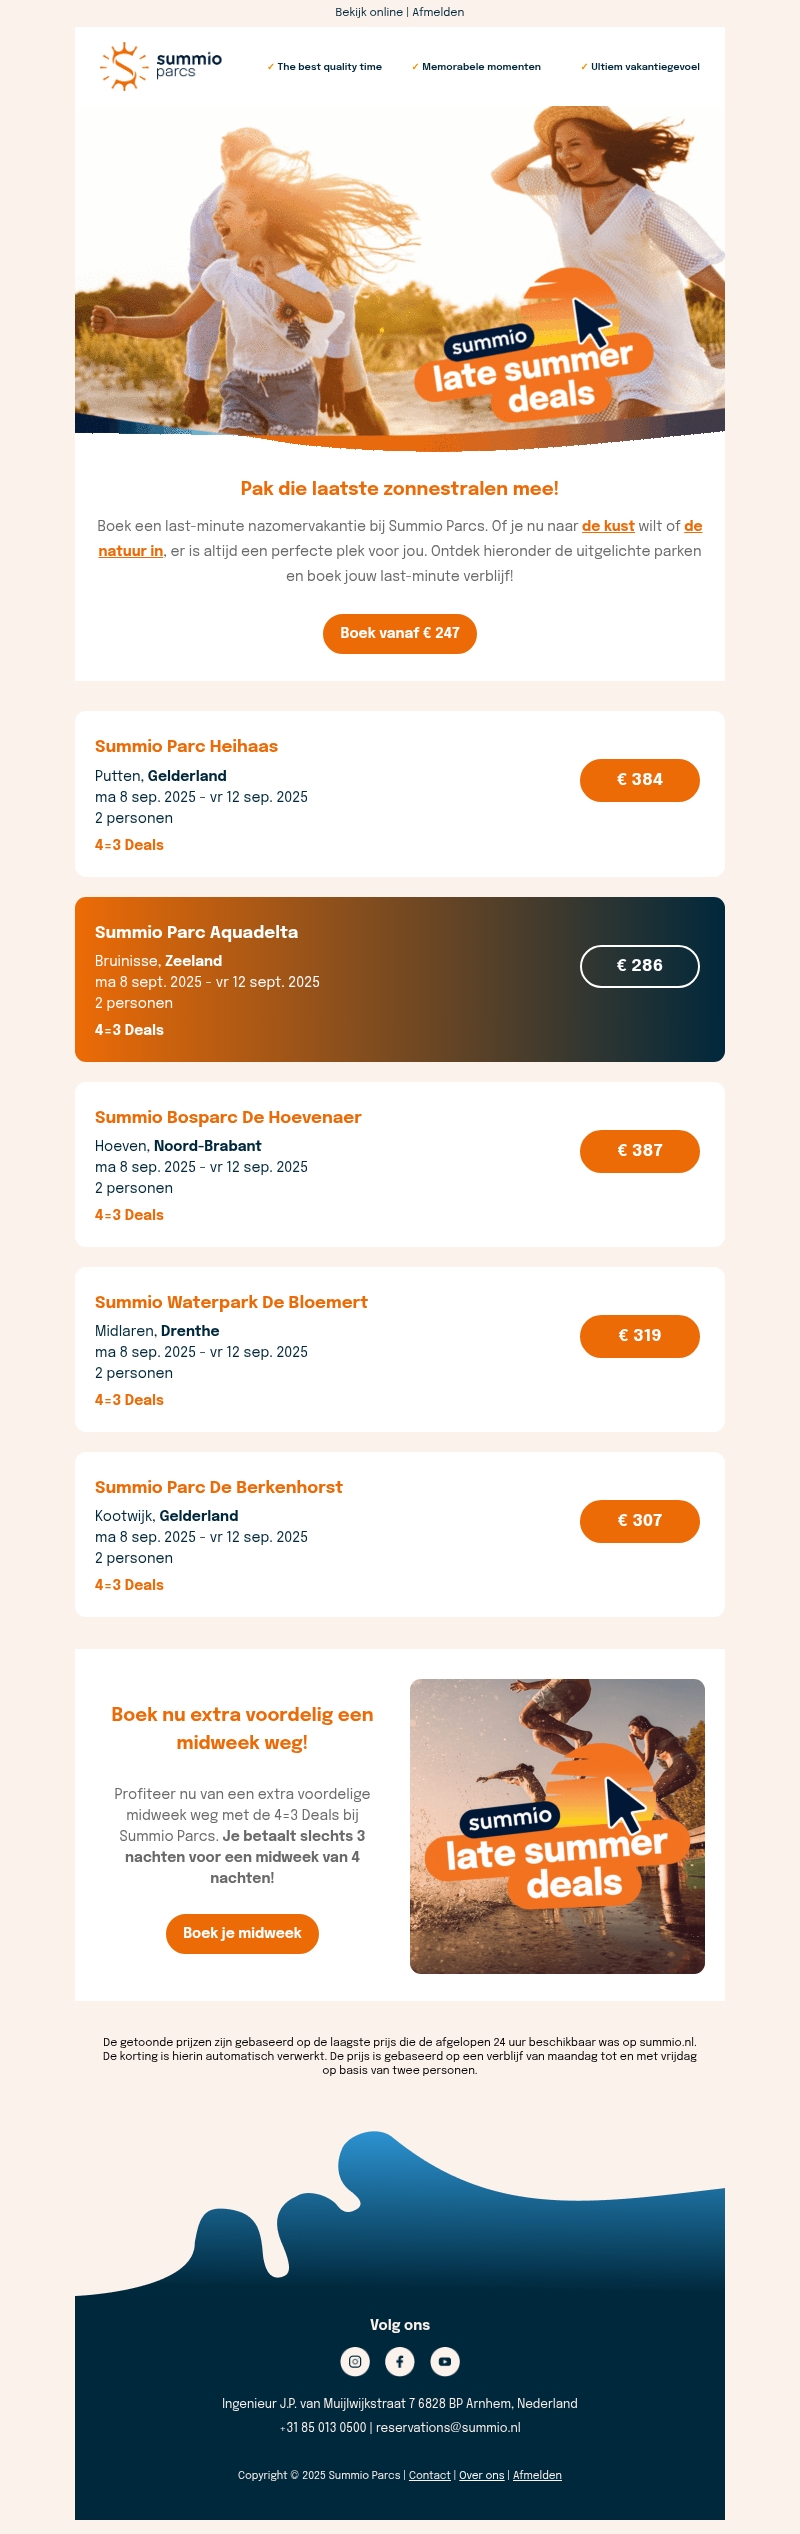This screenshot has width=800, height=2534.
Task: Open the Facebook social icon
Action: [400, 2361]
